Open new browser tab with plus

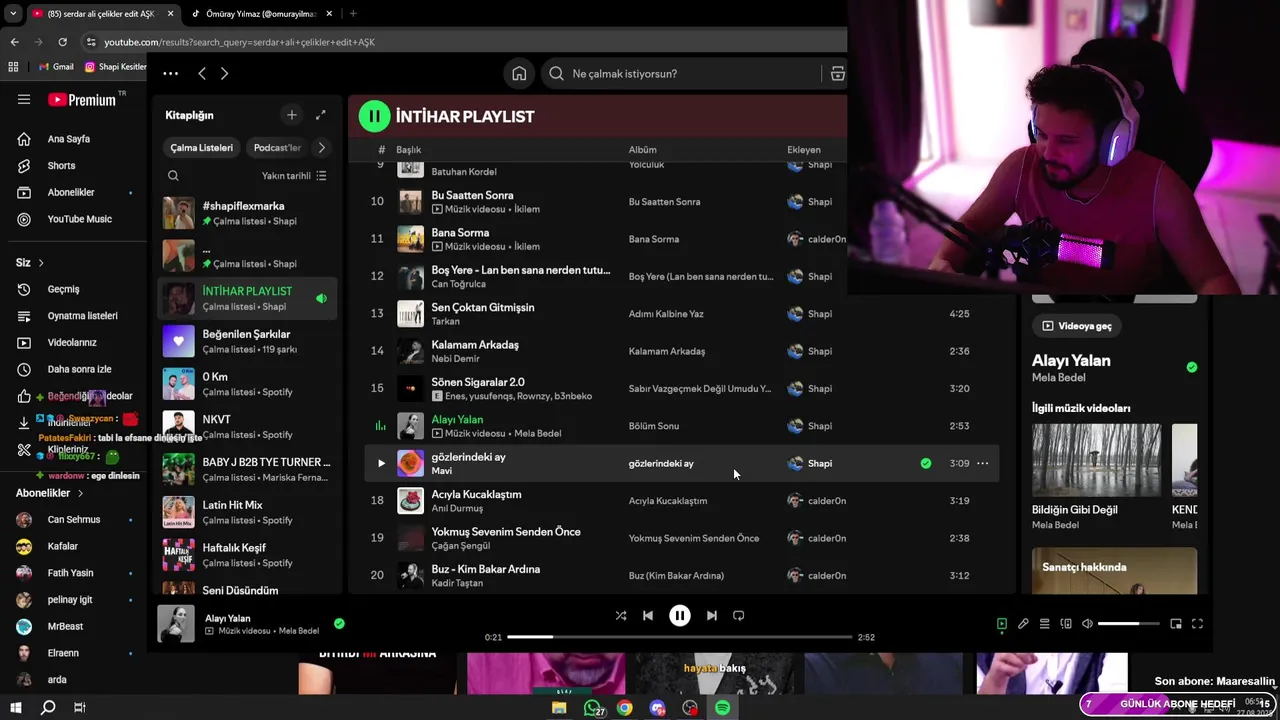point(353,14)
